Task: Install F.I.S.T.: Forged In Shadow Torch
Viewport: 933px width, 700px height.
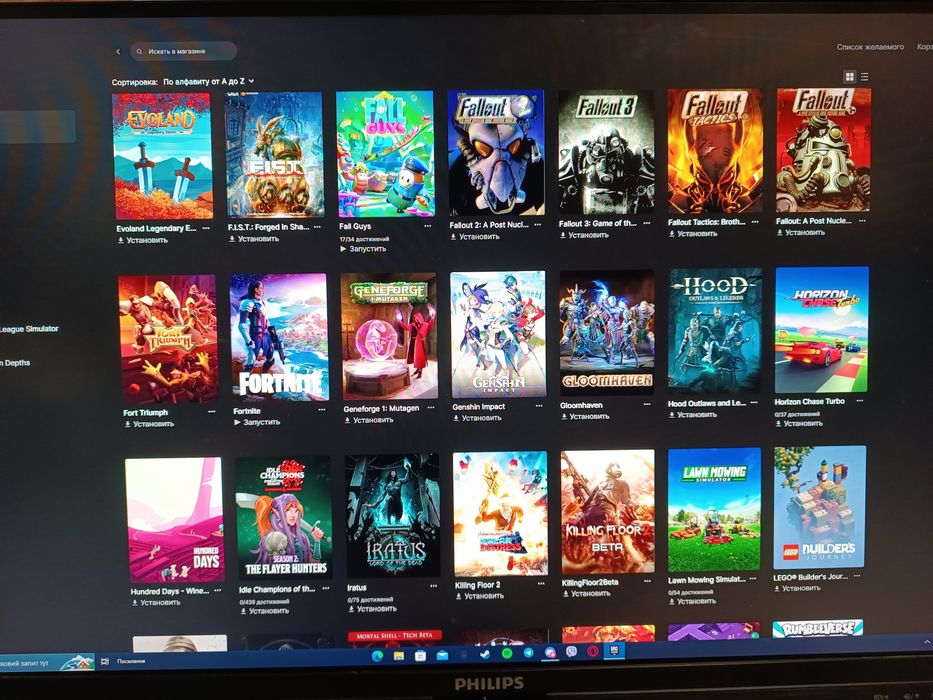Action: (x=254, y=239)
